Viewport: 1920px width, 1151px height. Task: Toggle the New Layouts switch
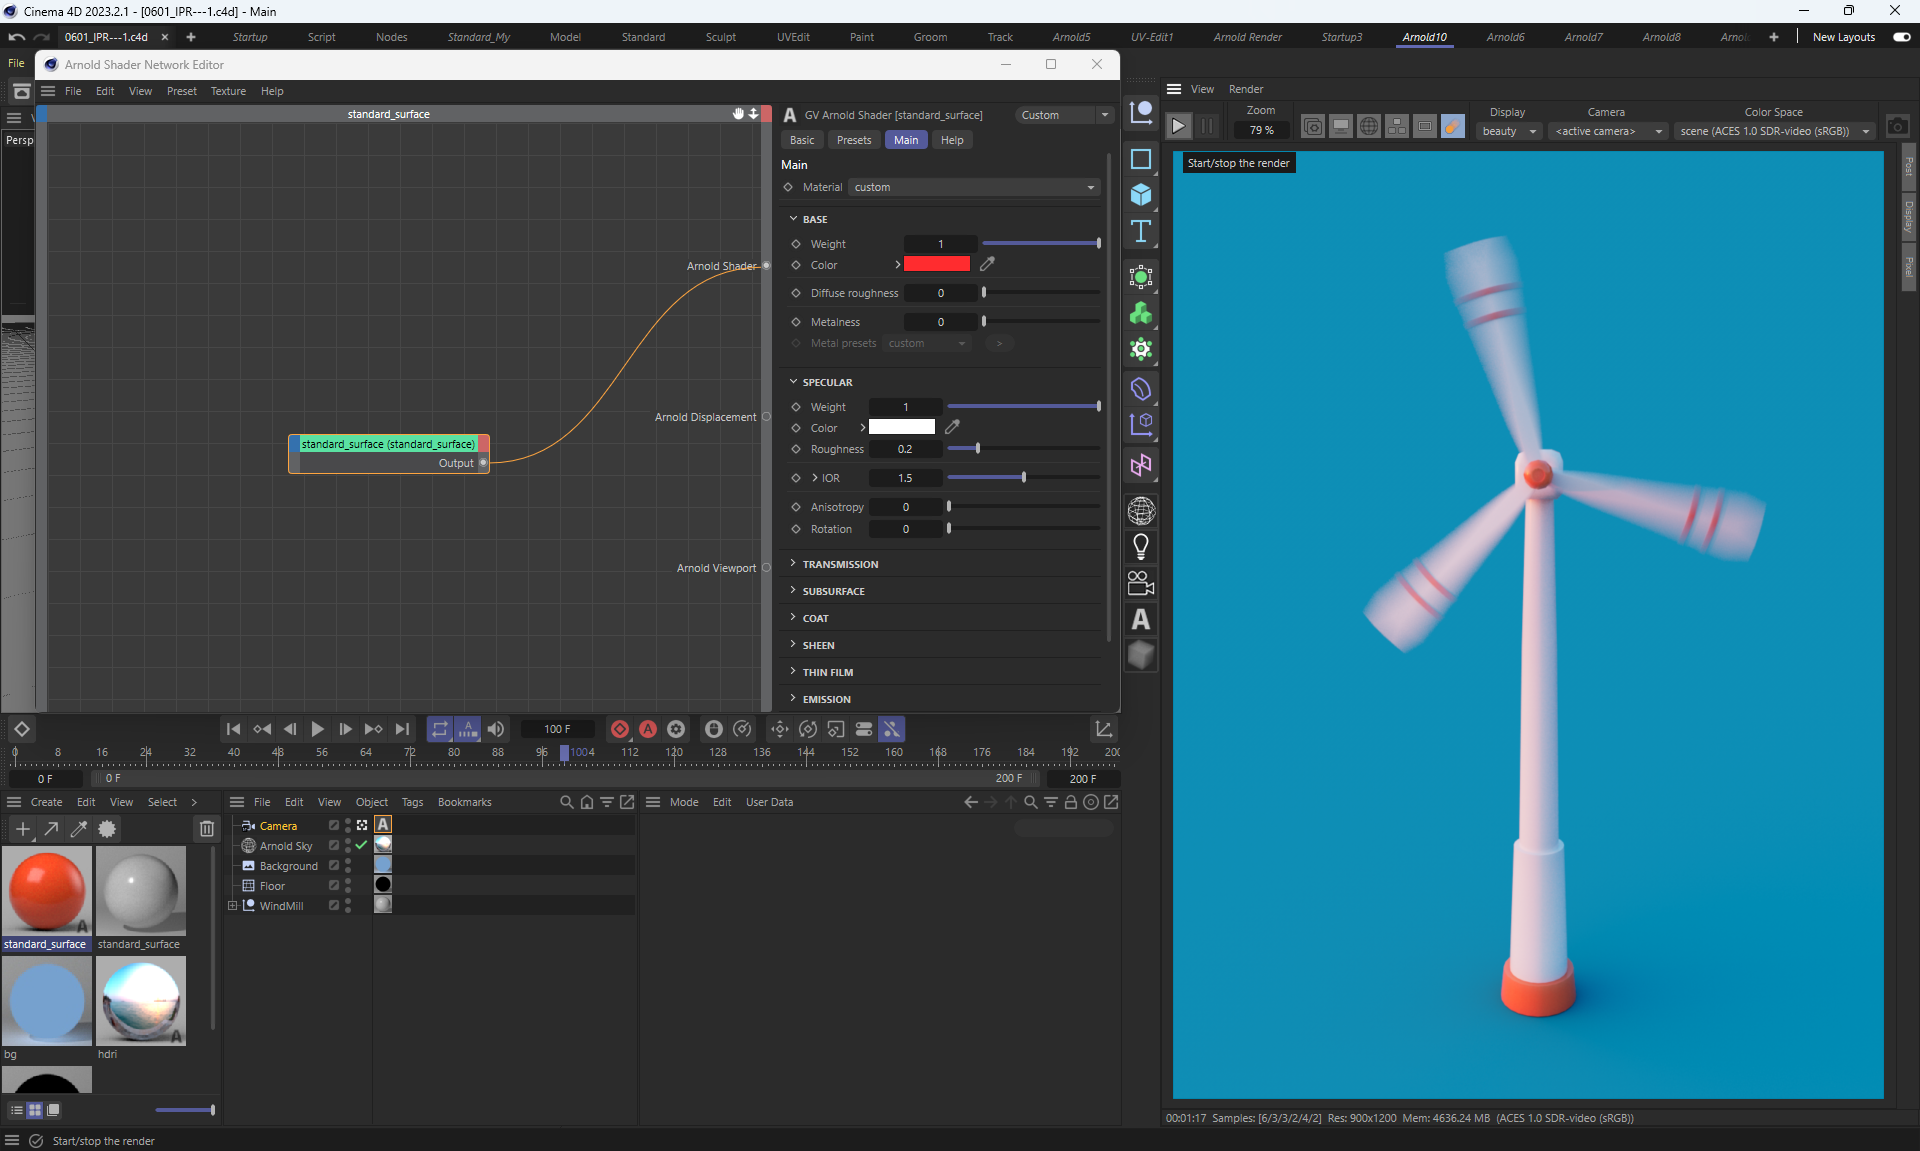[x=1901, y=37]
